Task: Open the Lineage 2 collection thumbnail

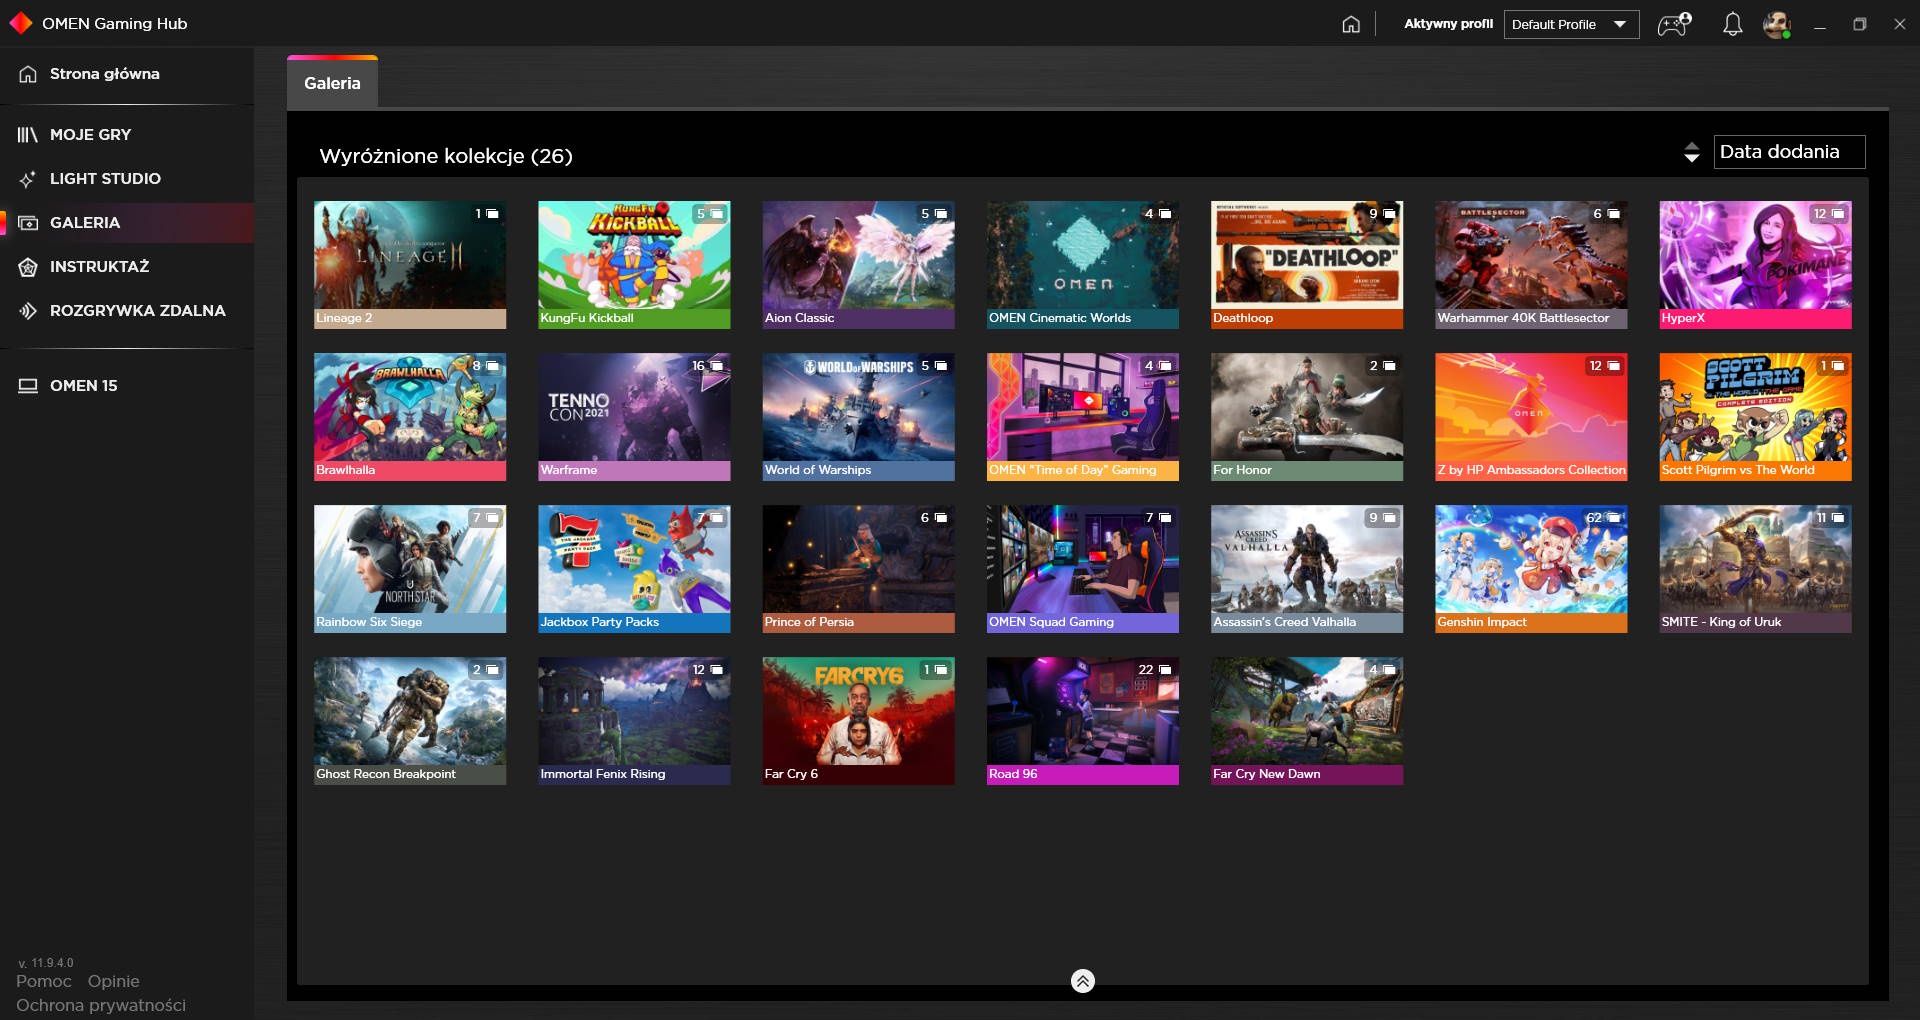Action: (410, 265)
